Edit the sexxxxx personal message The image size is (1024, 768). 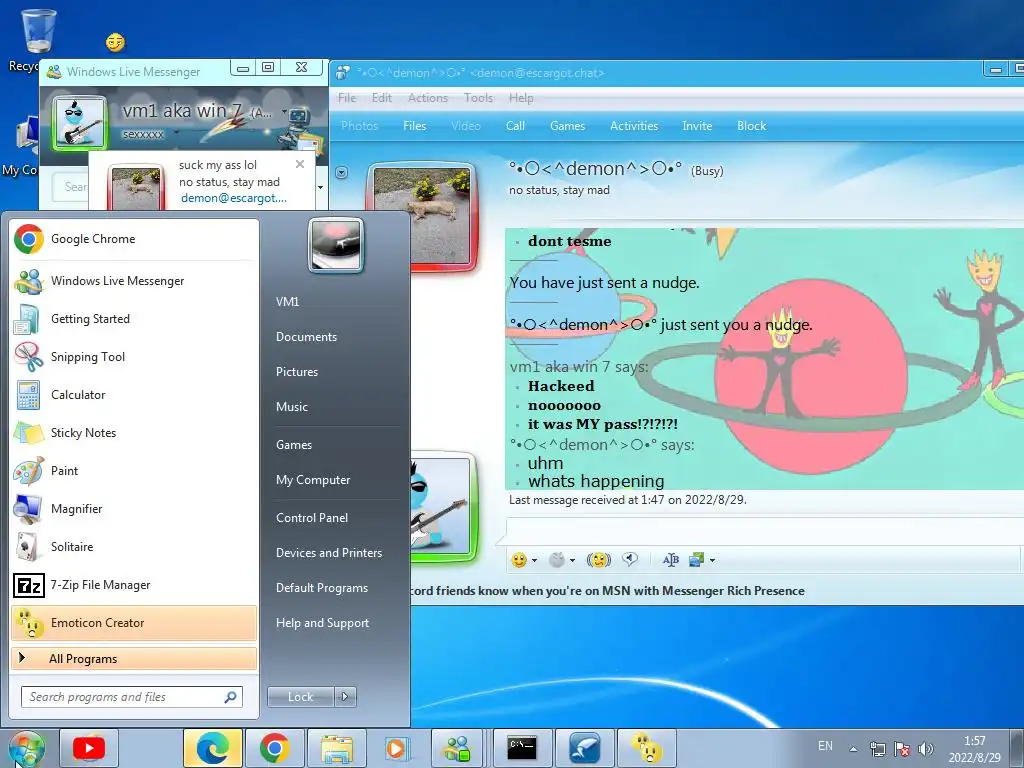click(x=144, y=135)
